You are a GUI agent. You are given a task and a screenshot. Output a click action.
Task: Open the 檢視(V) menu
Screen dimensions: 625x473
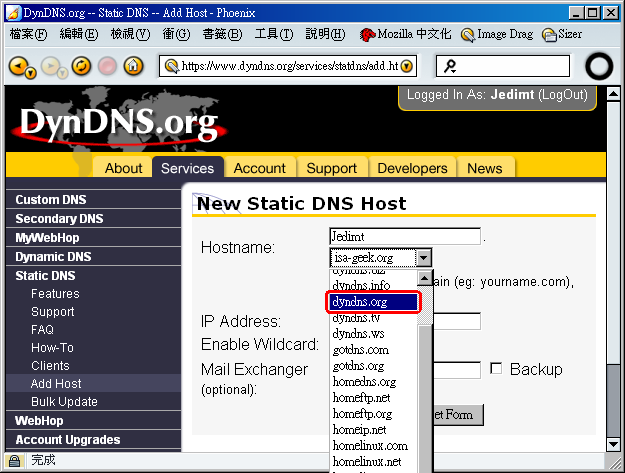130,35
